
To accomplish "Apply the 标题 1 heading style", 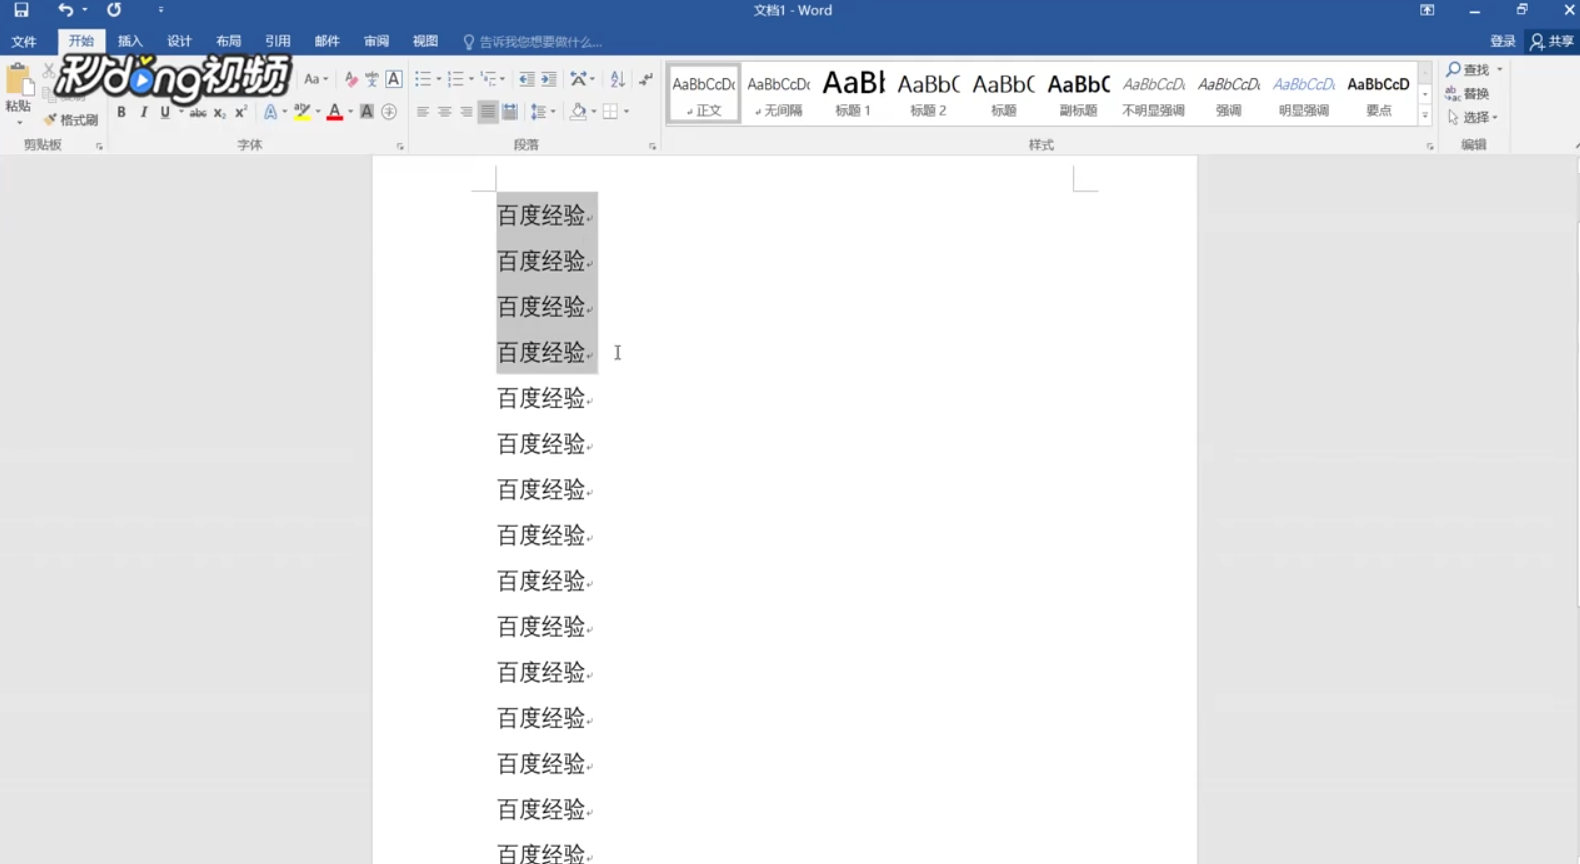I will tap(853, 93).
